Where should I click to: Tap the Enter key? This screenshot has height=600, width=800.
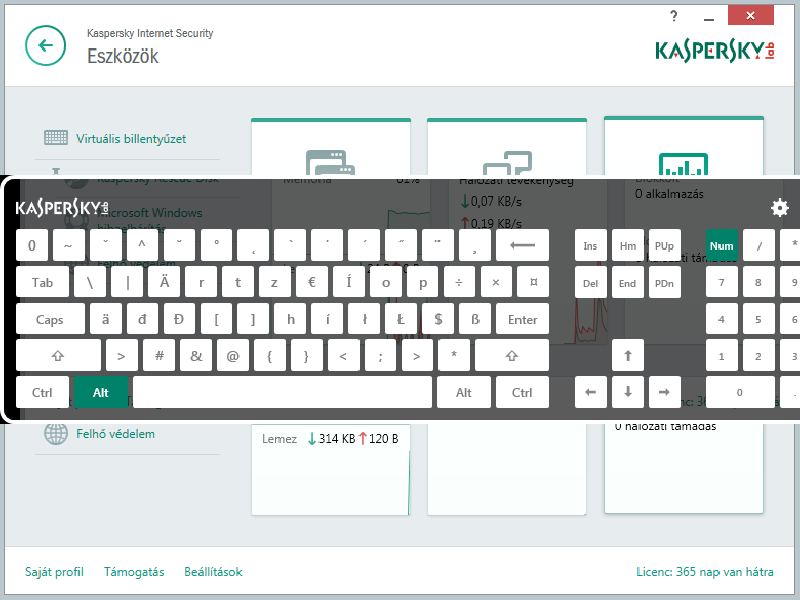point(522,319)
